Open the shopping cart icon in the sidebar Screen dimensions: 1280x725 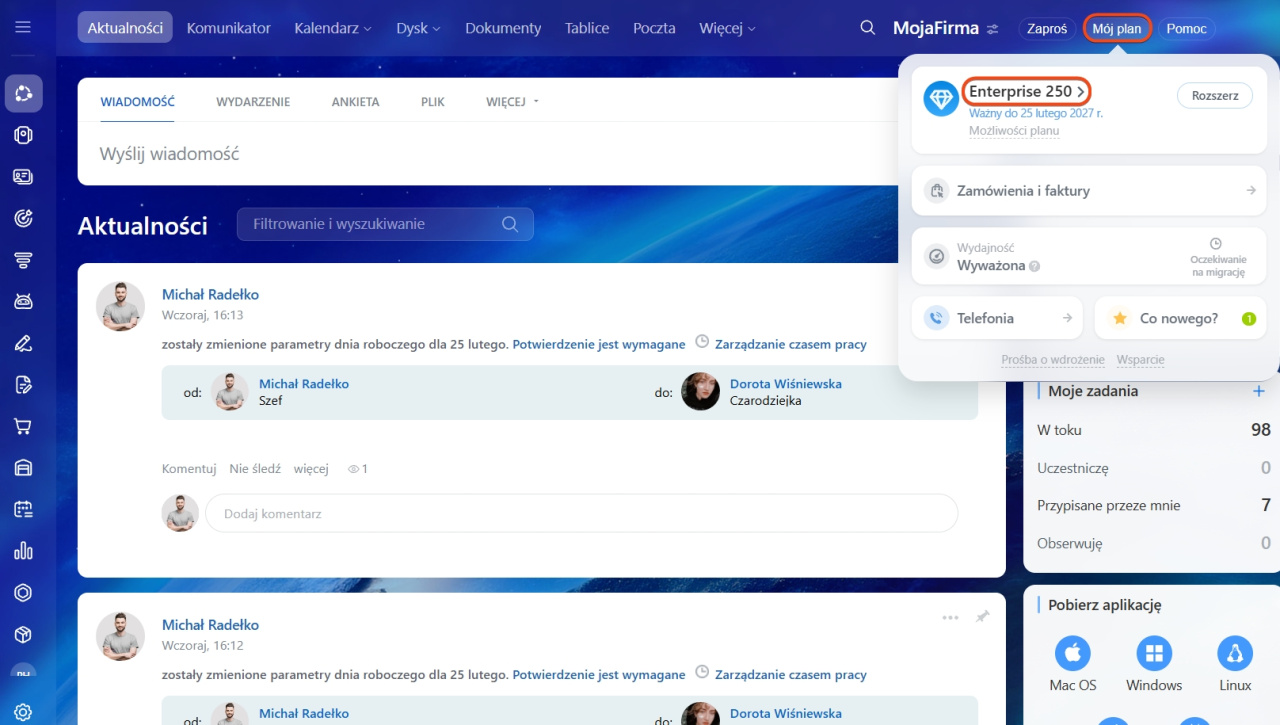click(x=23, y=426)
